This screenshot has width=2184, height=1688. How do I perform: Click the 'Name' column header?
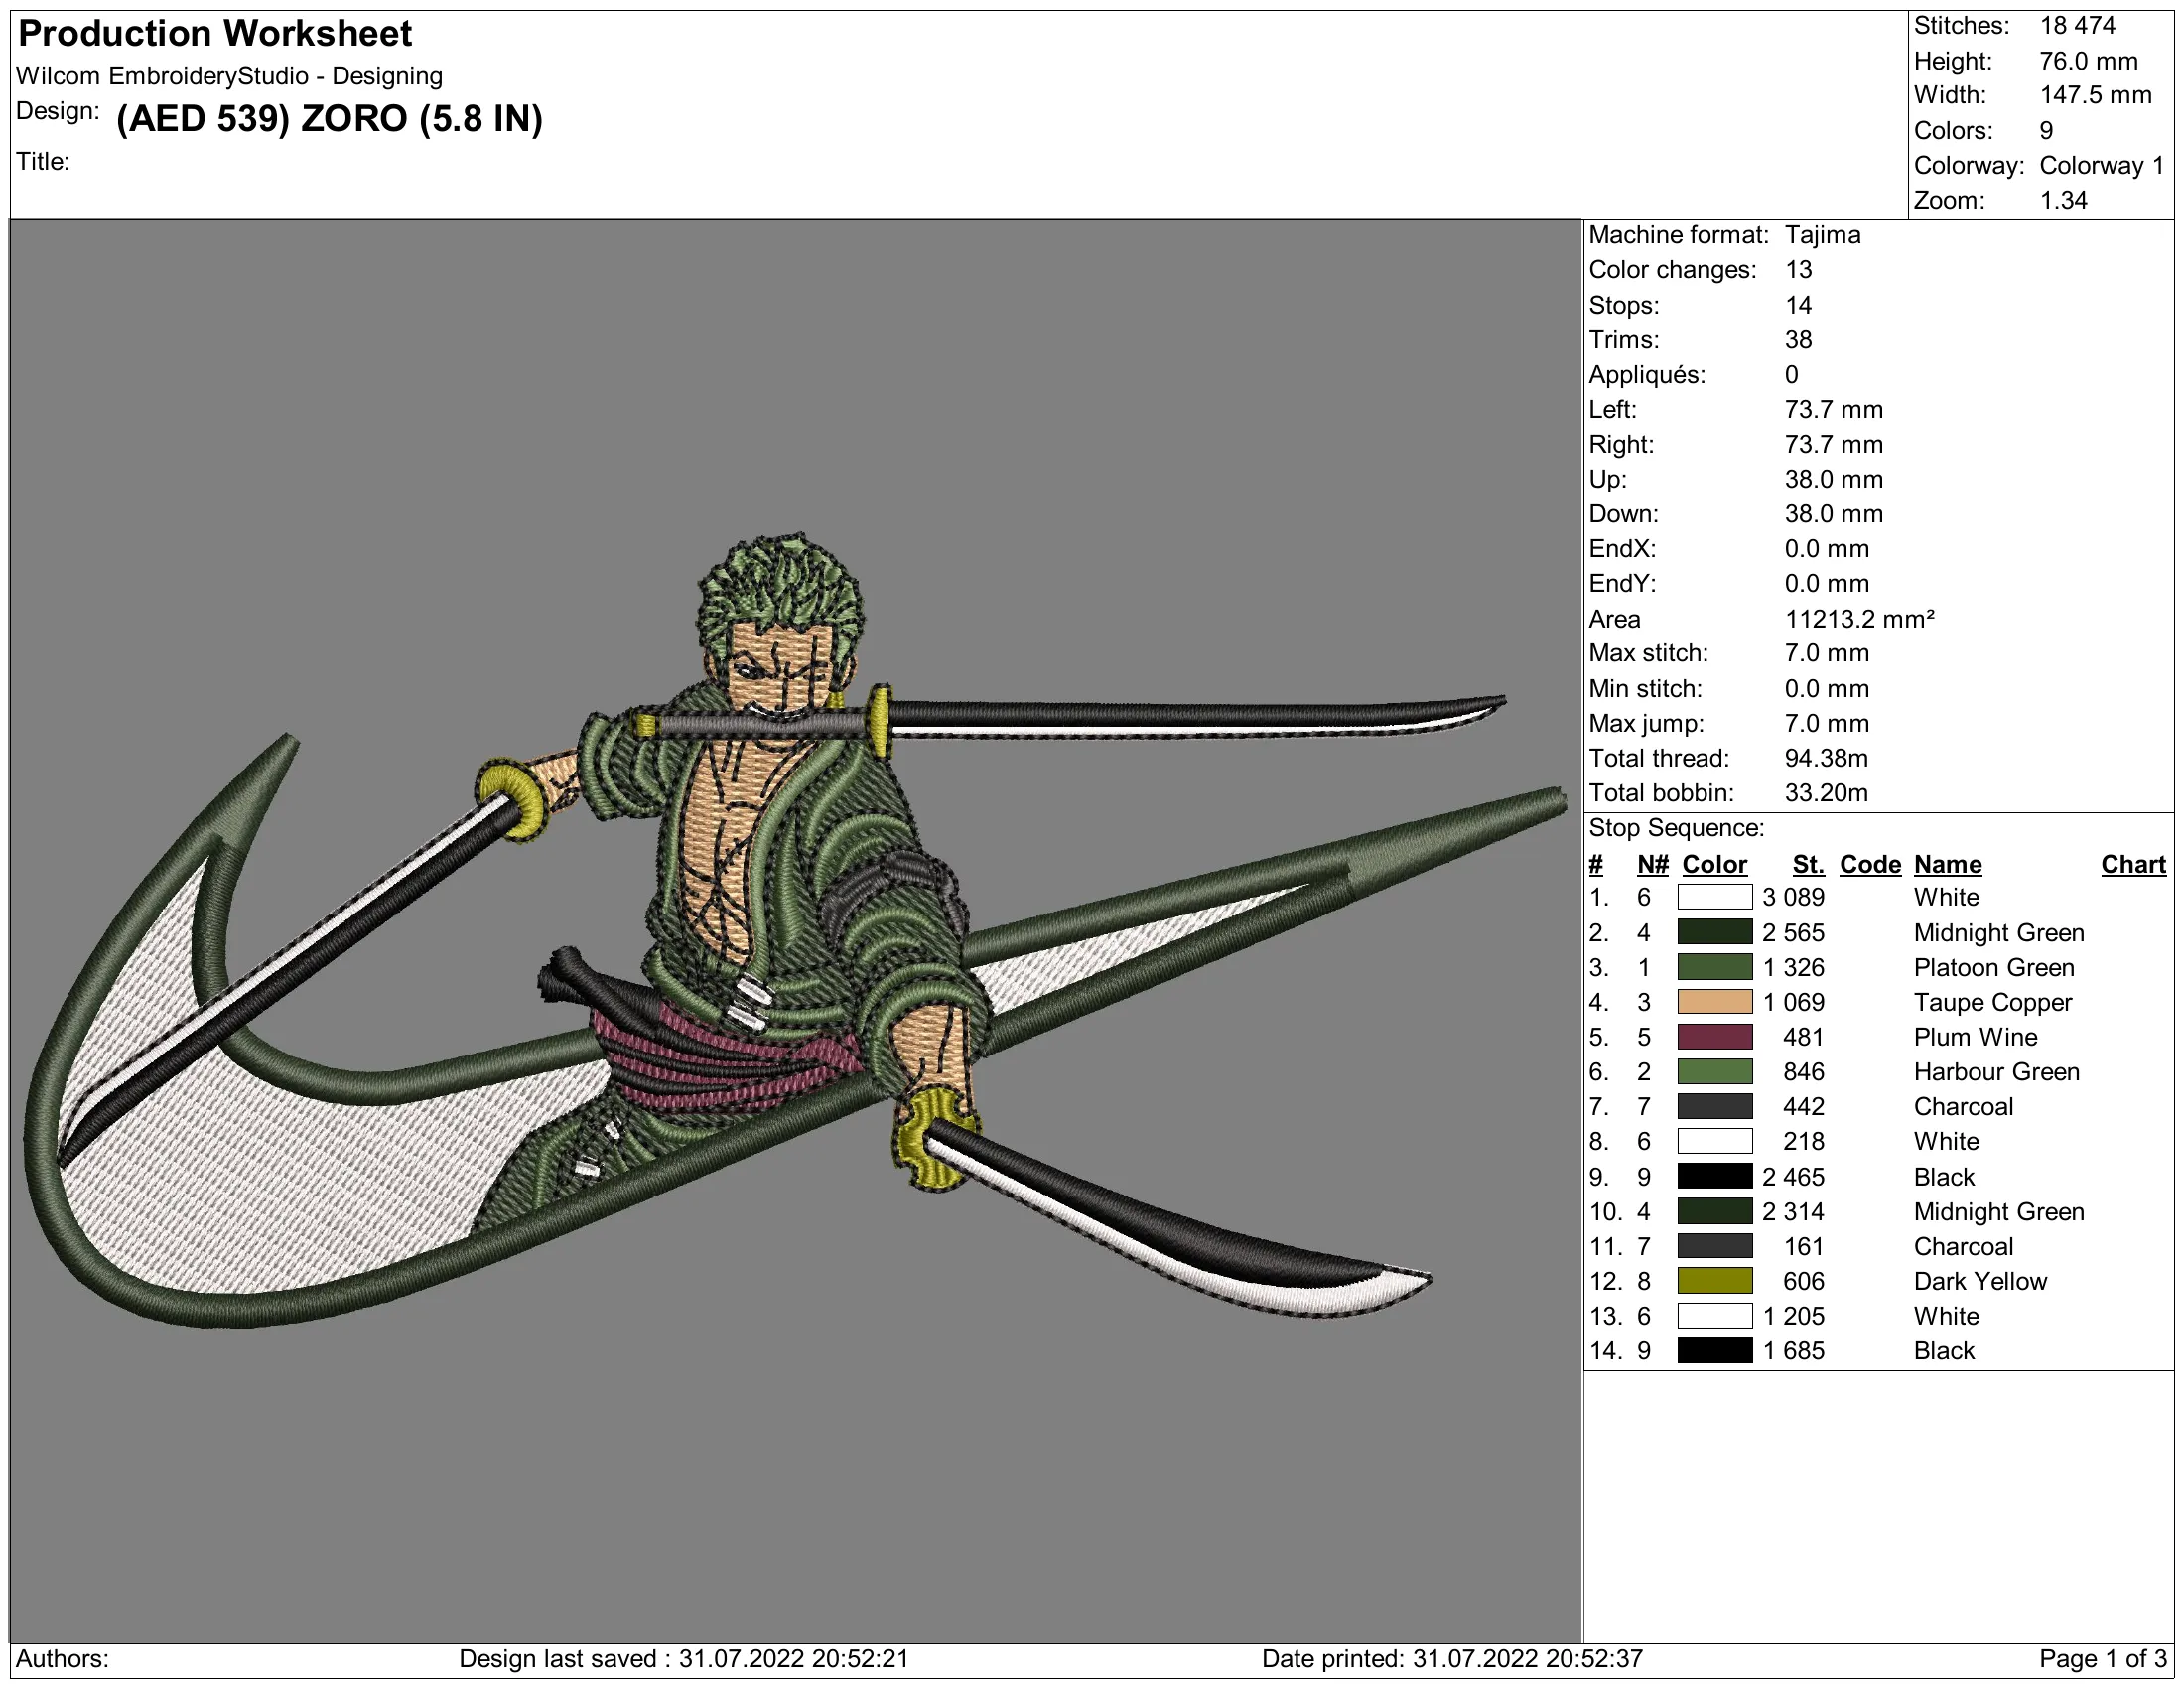click(x=1947, y=864)
